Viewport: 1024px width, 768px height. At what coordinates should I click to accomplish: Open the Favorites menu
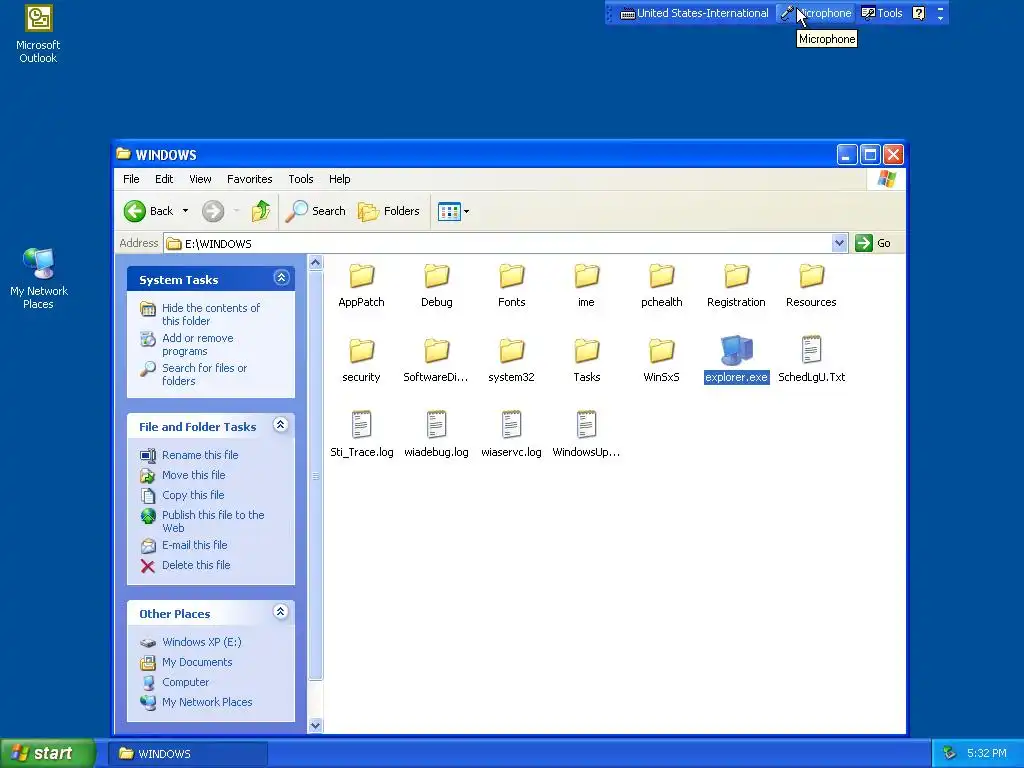(x=249, y=179)
